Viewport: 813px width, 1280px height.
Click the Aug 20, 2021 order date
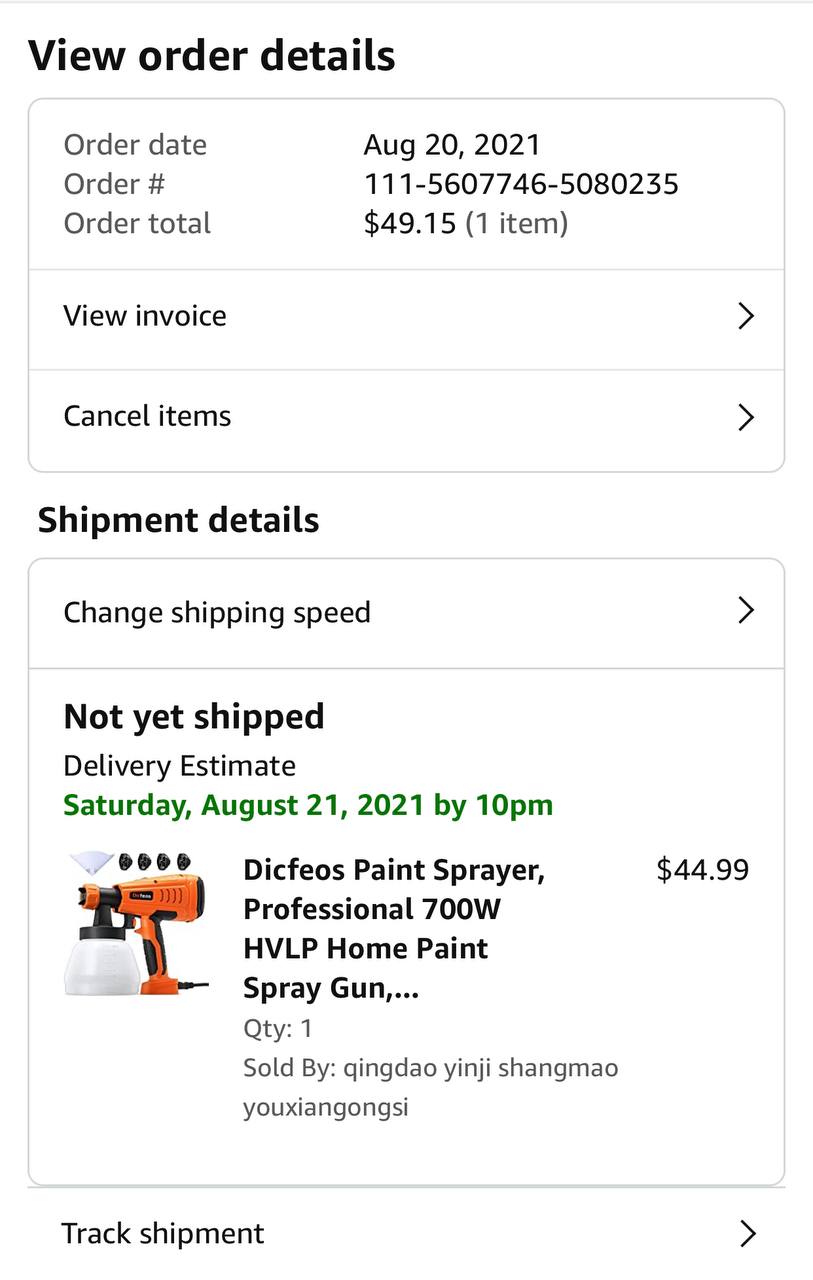452,145
